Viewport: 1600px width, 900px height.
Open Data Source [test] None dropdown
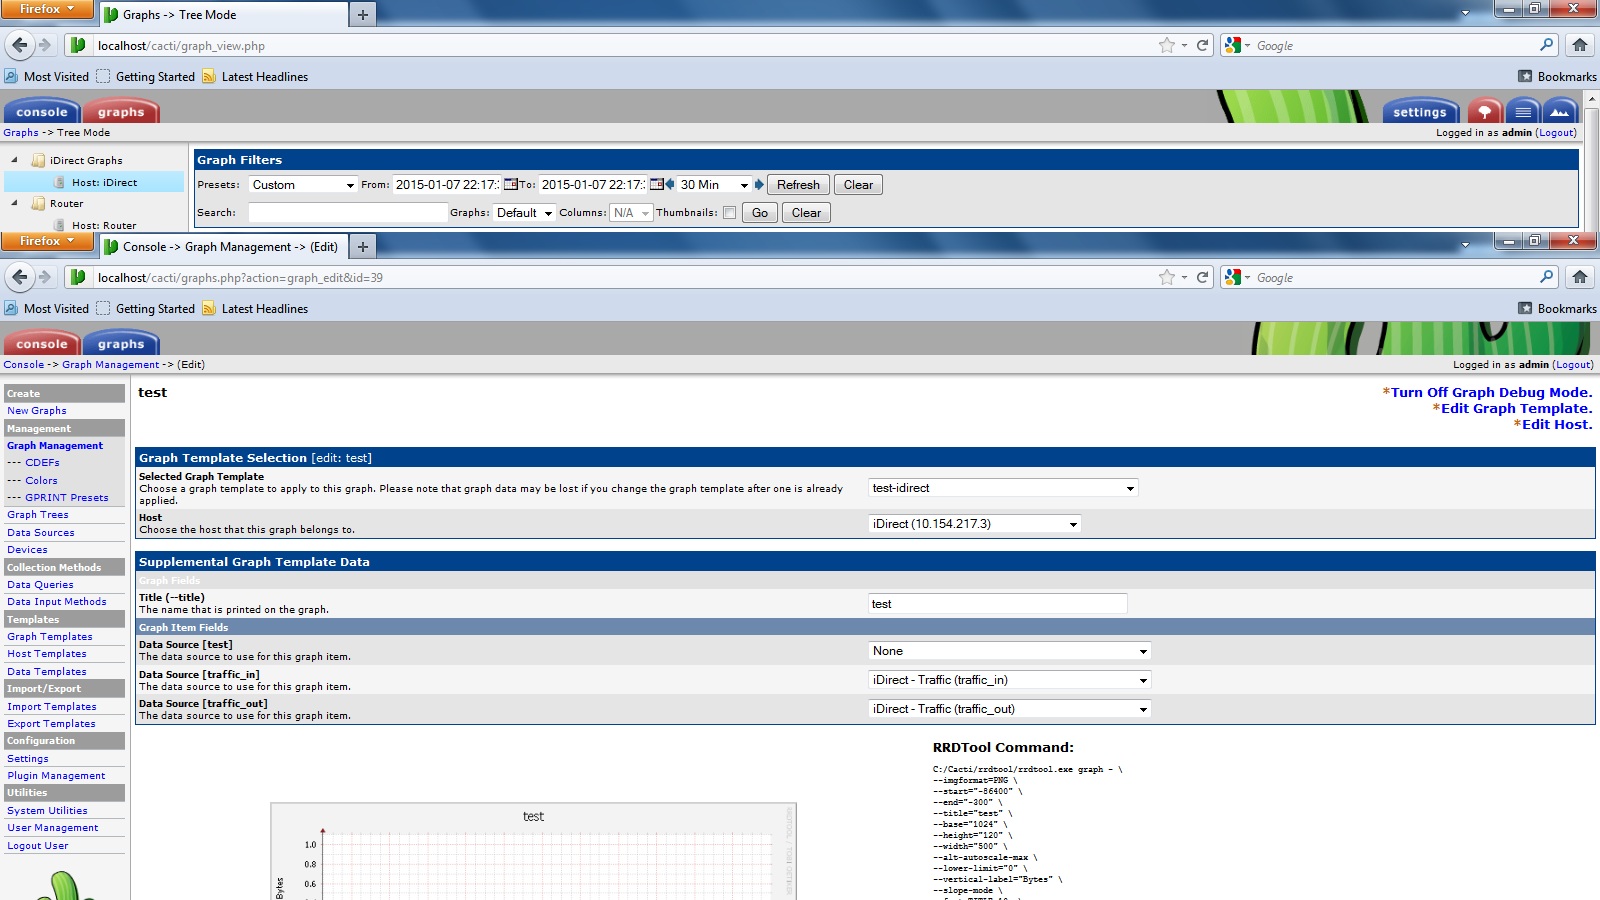click(1010, 651)
